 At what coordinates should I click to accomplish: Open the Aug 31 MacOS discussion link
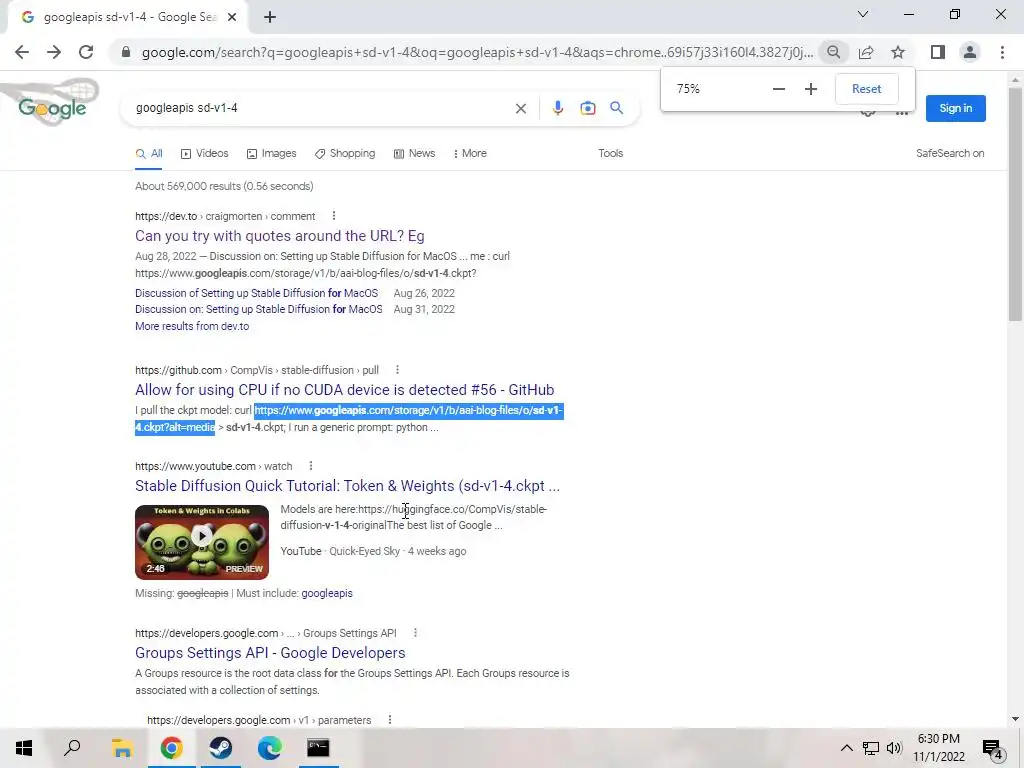tap(259, 310)
